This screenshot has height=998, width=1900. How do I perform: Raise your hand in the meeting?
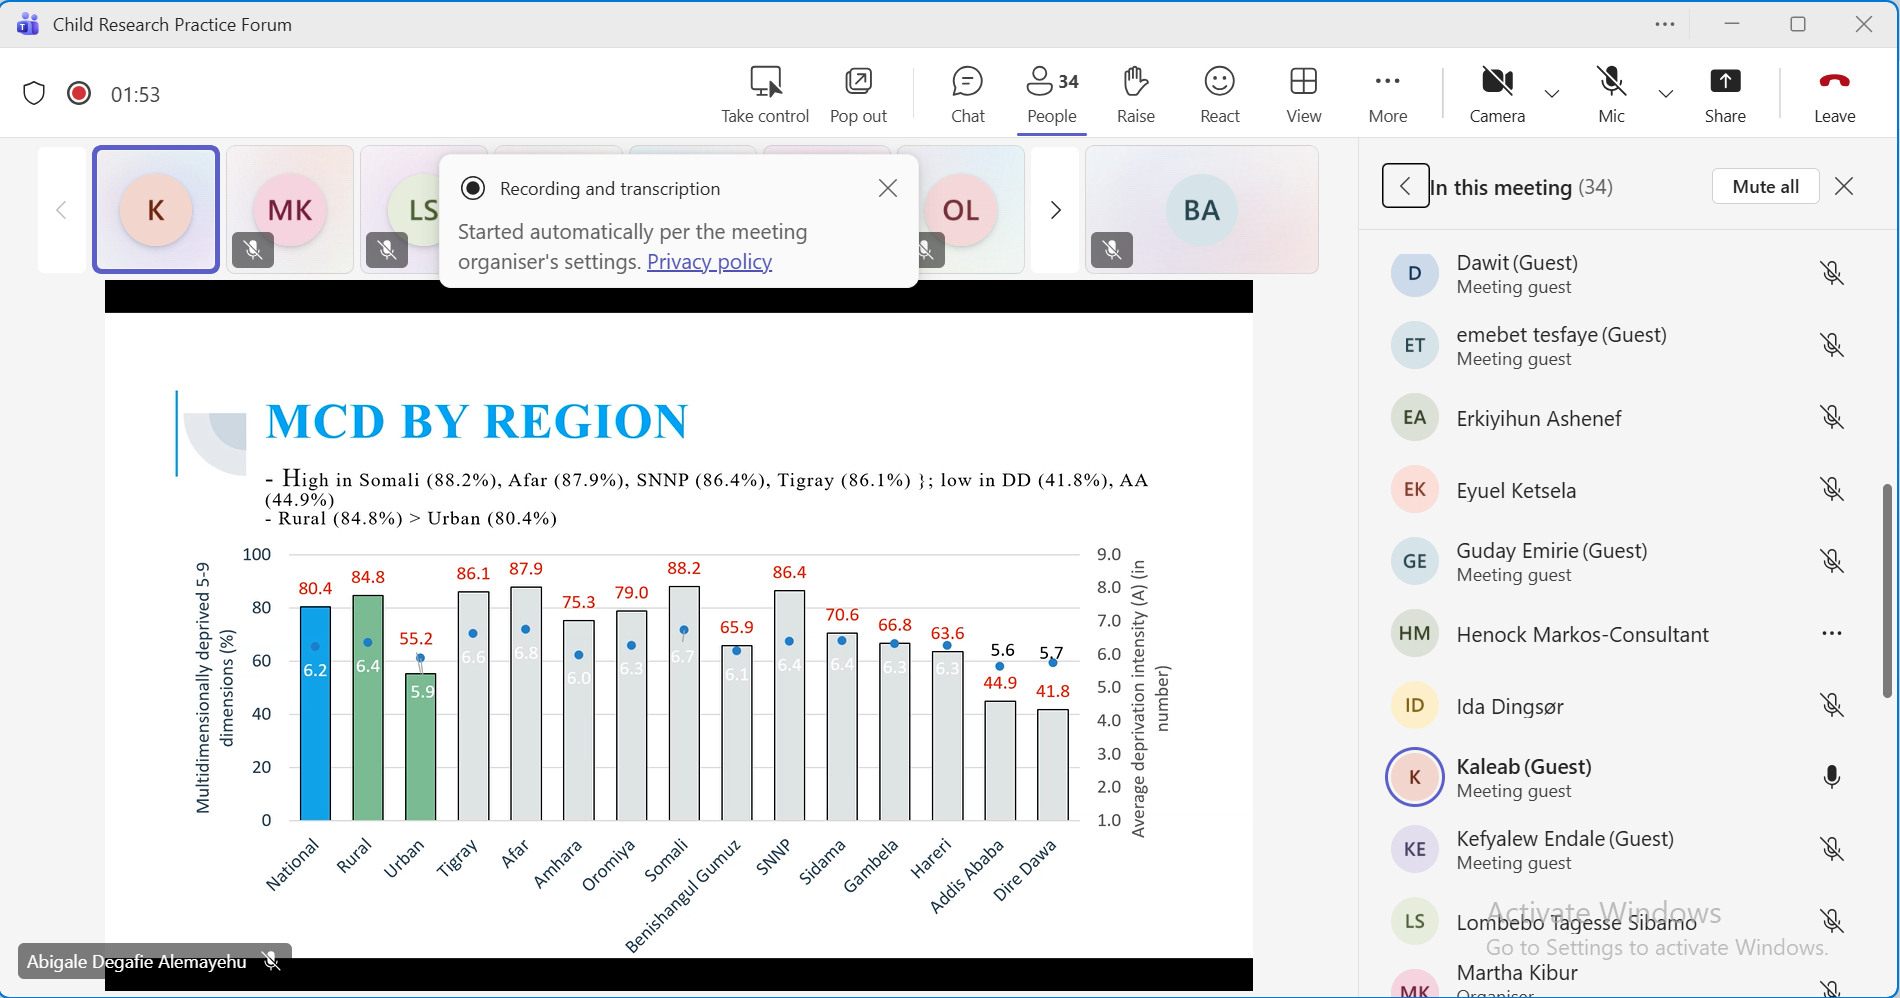1135,94
